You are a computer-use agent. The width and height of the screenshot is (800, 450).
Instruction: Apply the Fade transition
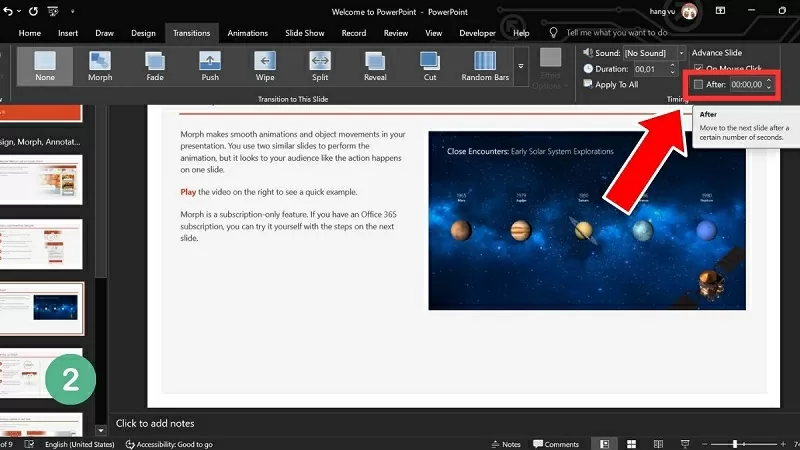155,68
